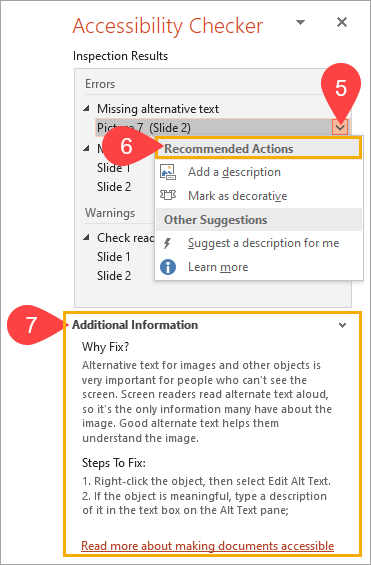Collapse the Check reading order group triangle
Viewport: 371px width, 565px height.
[x=86, y=237]
